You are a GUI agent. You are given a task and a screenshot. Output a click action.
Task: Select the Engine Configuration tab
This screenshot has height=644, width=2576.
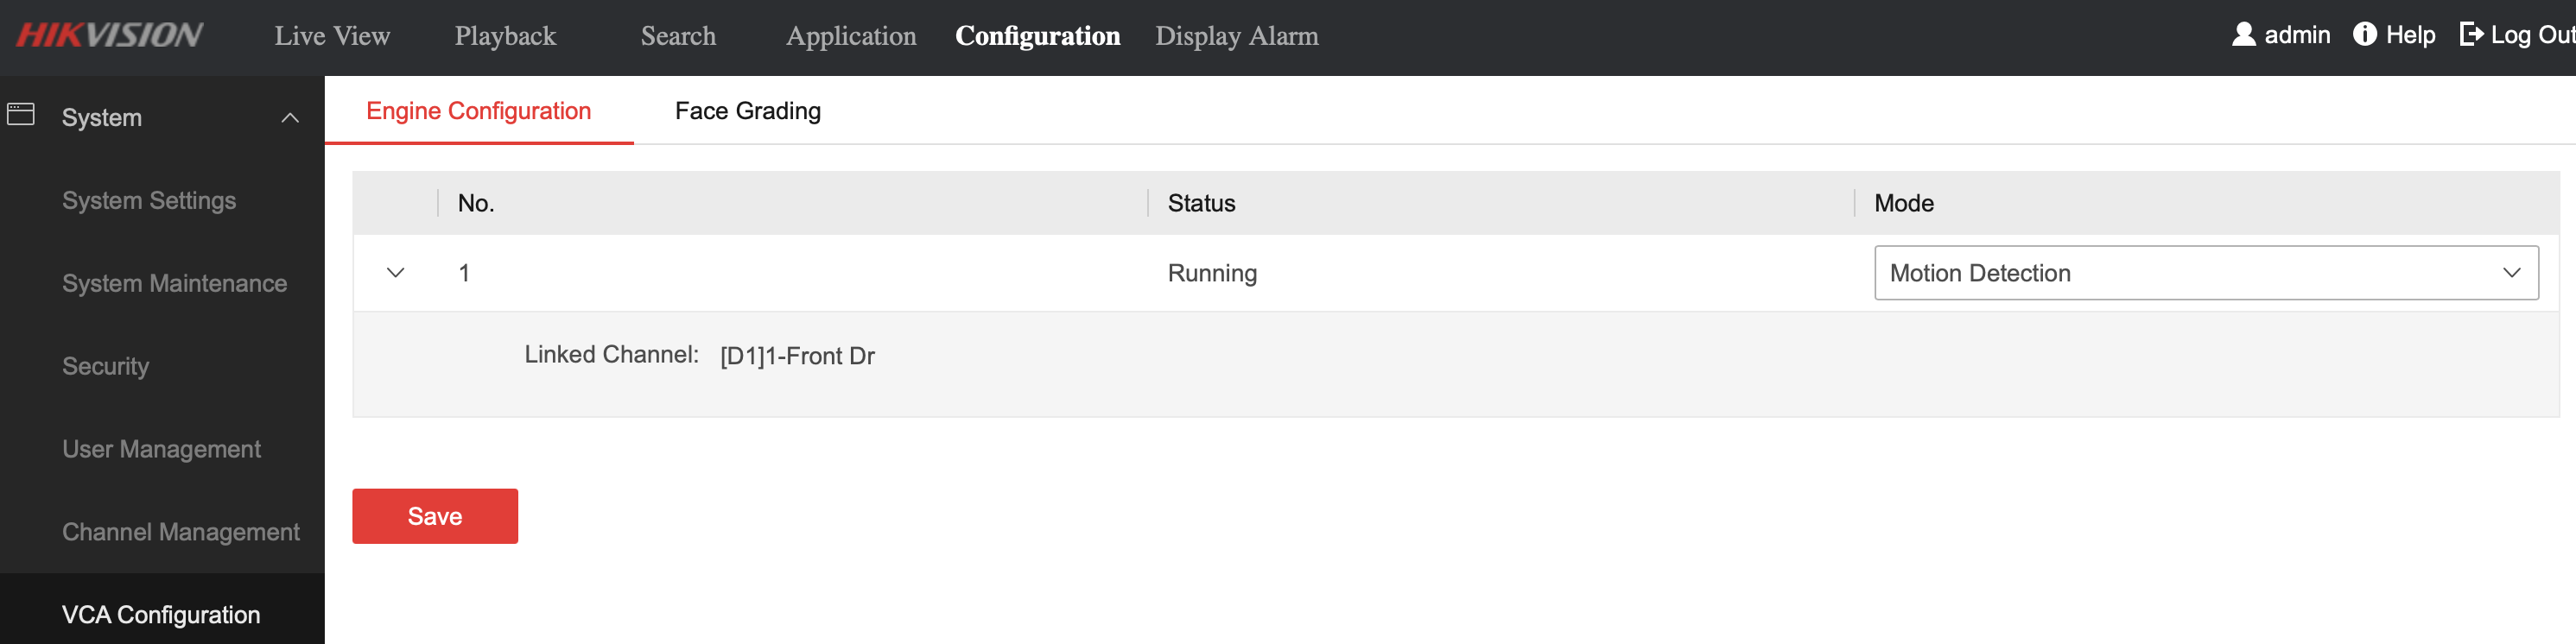479,110
